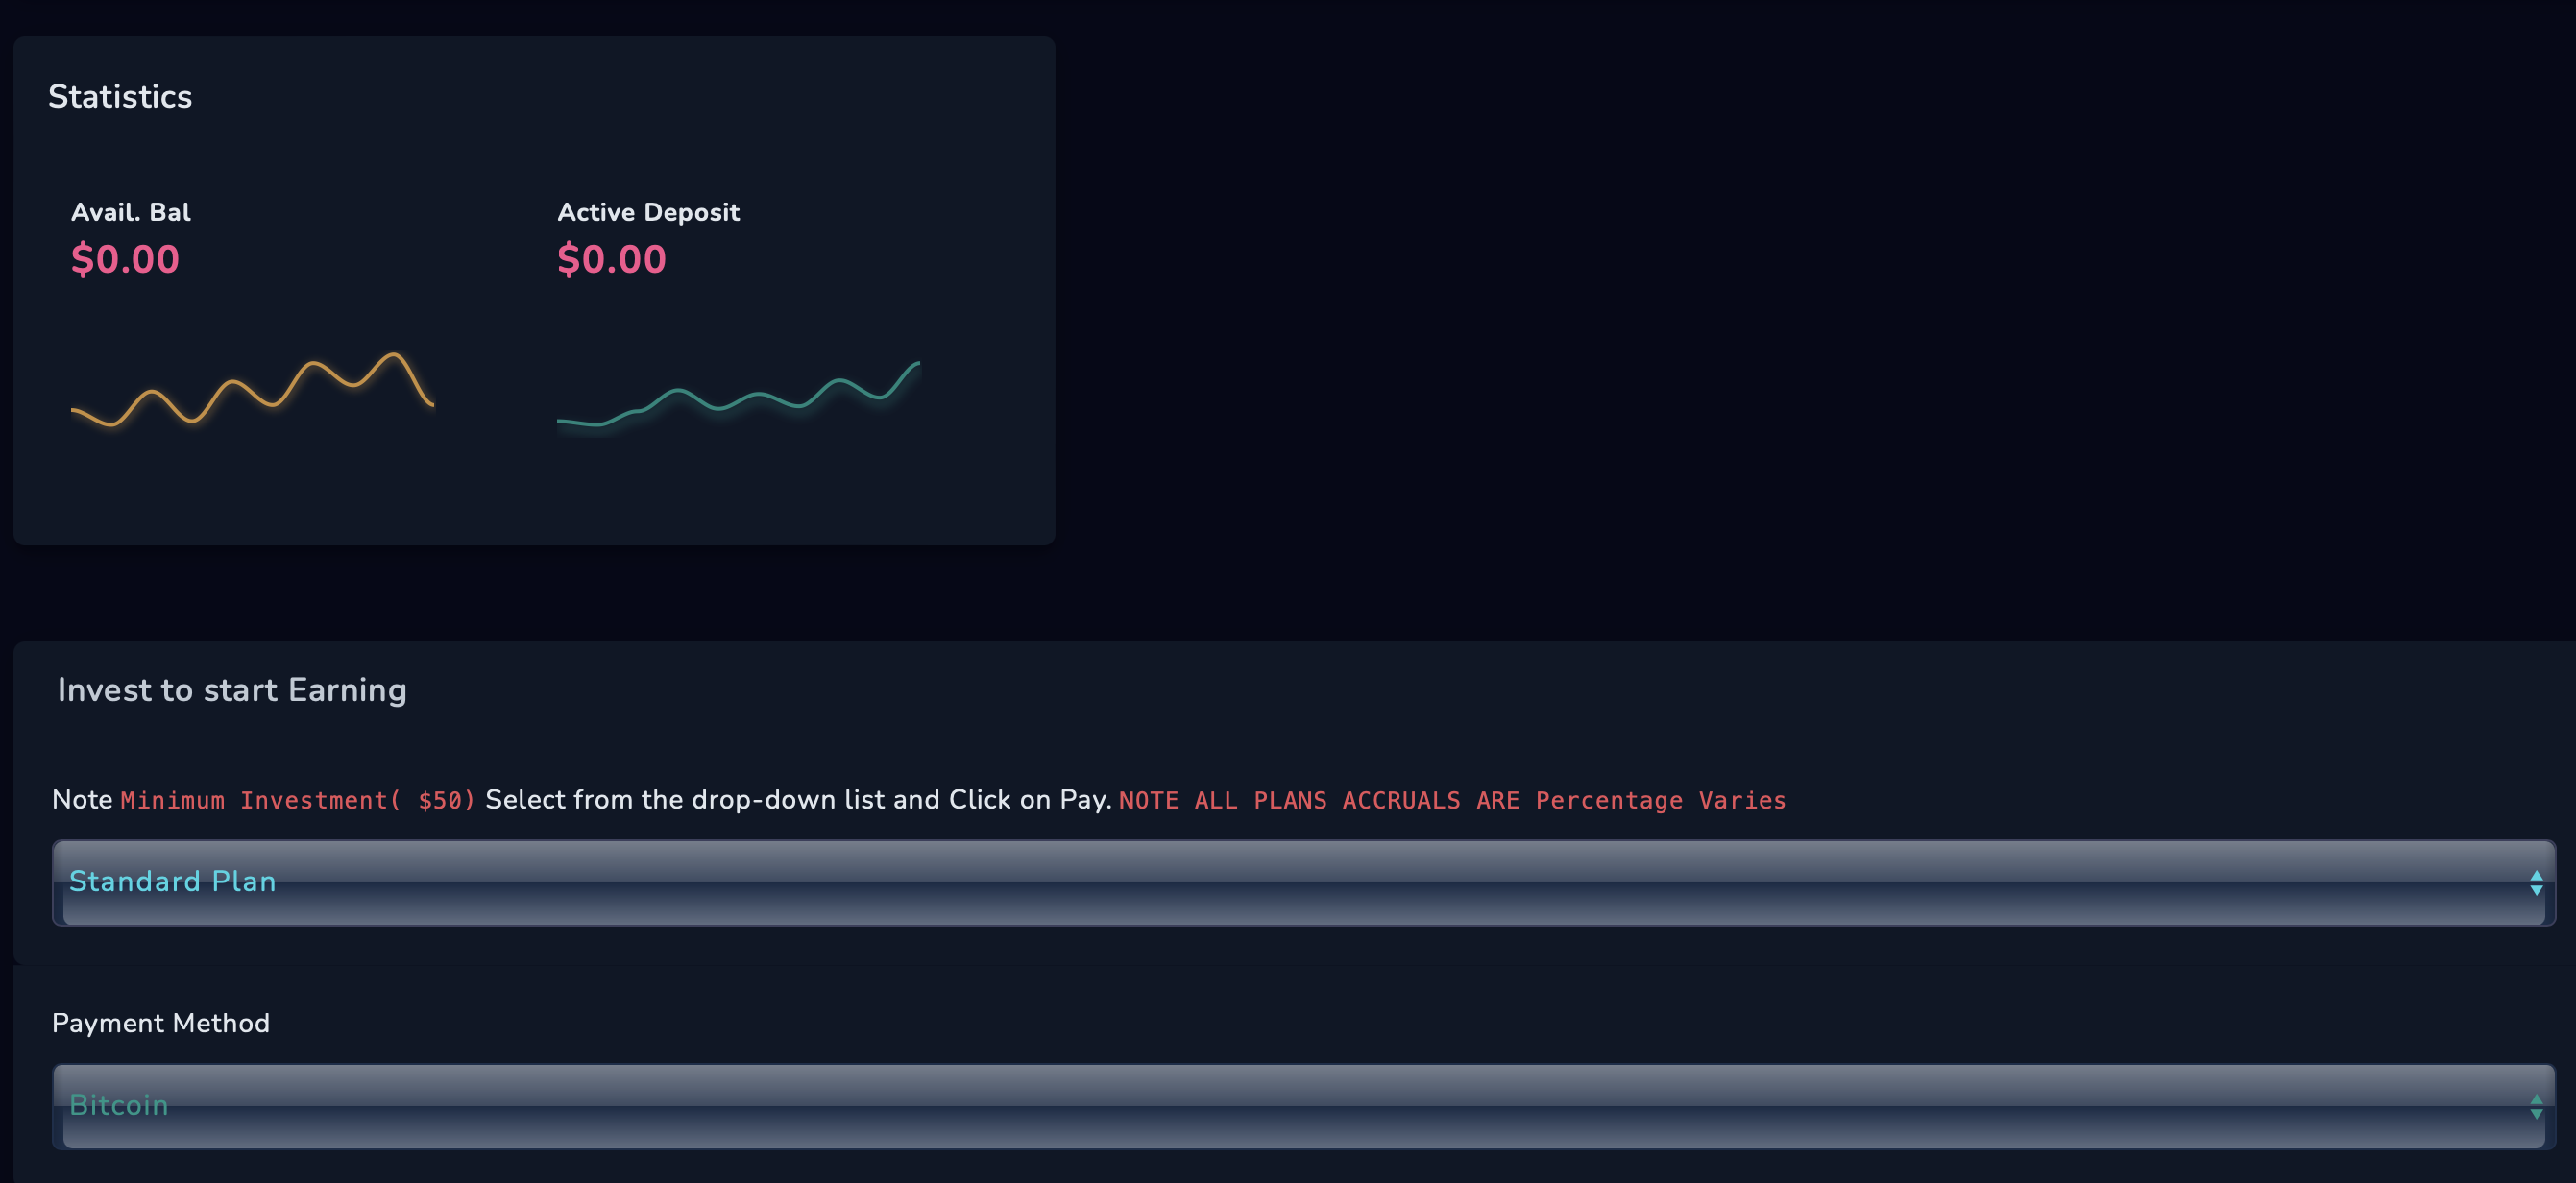
Task: Click the Invest to start Earning heading
Action: (232, 690)
